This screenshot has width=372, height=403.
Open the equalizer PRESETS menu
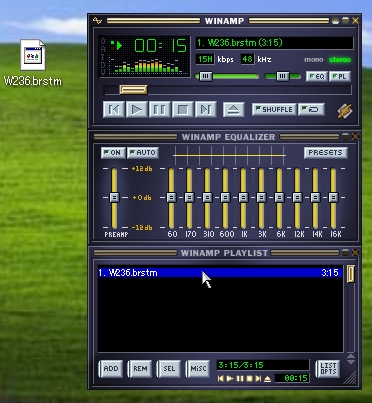pos(325,152)
